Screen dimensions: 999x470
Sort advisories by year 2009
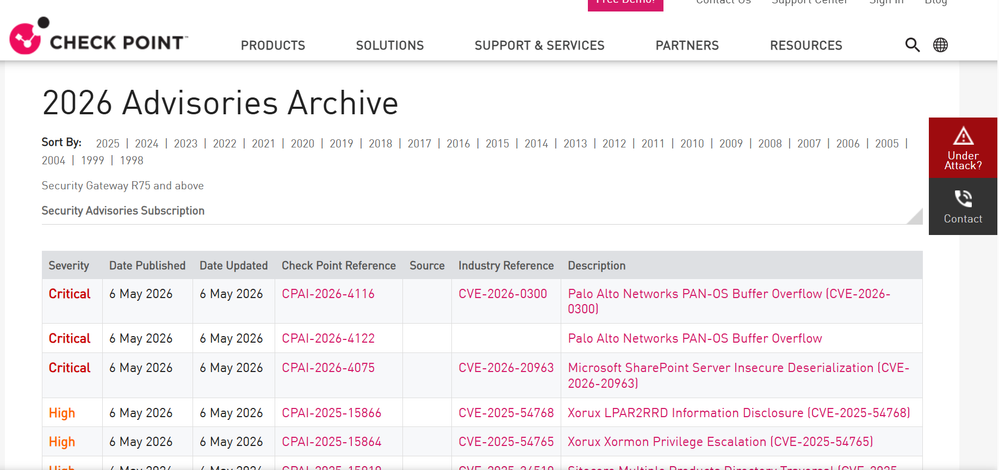(731, 144)
